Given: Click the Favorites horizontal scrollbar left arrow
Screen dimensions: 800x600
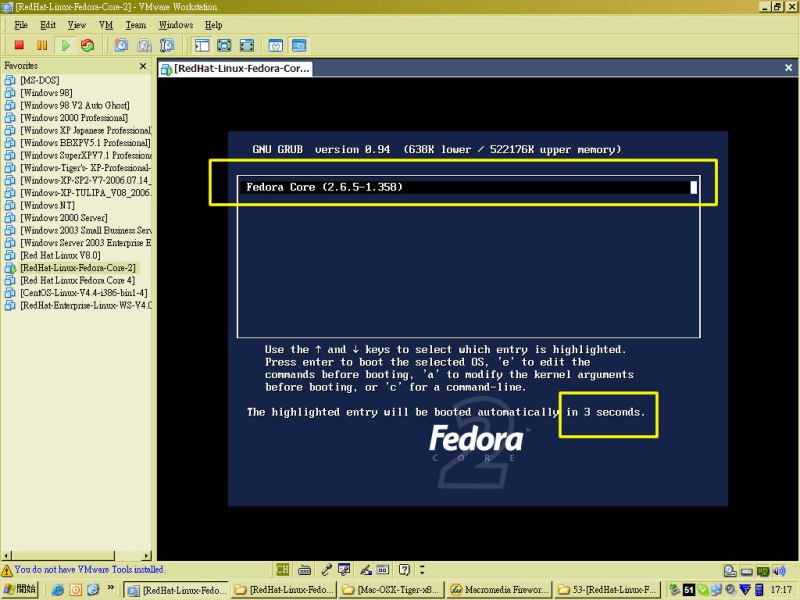Looking at the screenshot, I should tap(6, 555).
